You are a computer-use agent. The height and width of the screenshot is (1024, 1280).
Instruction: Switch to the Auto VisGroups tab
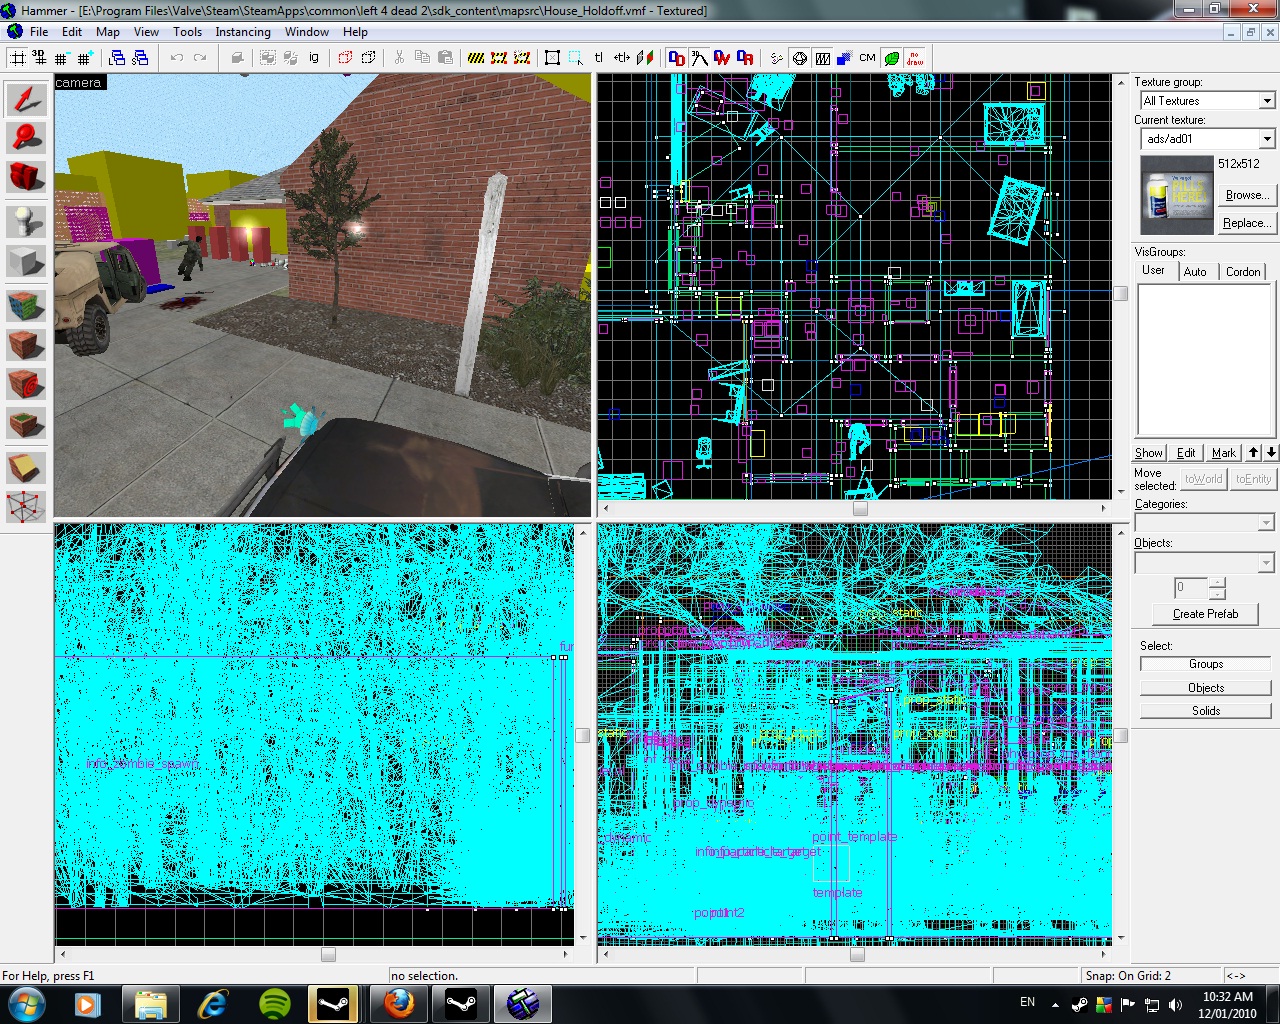1195,272
